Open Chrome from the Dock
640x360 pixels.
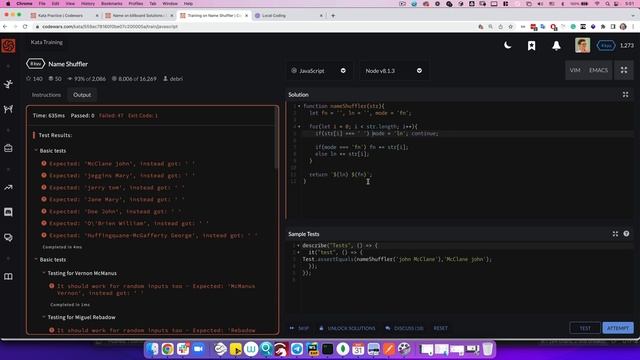point(167,349)
